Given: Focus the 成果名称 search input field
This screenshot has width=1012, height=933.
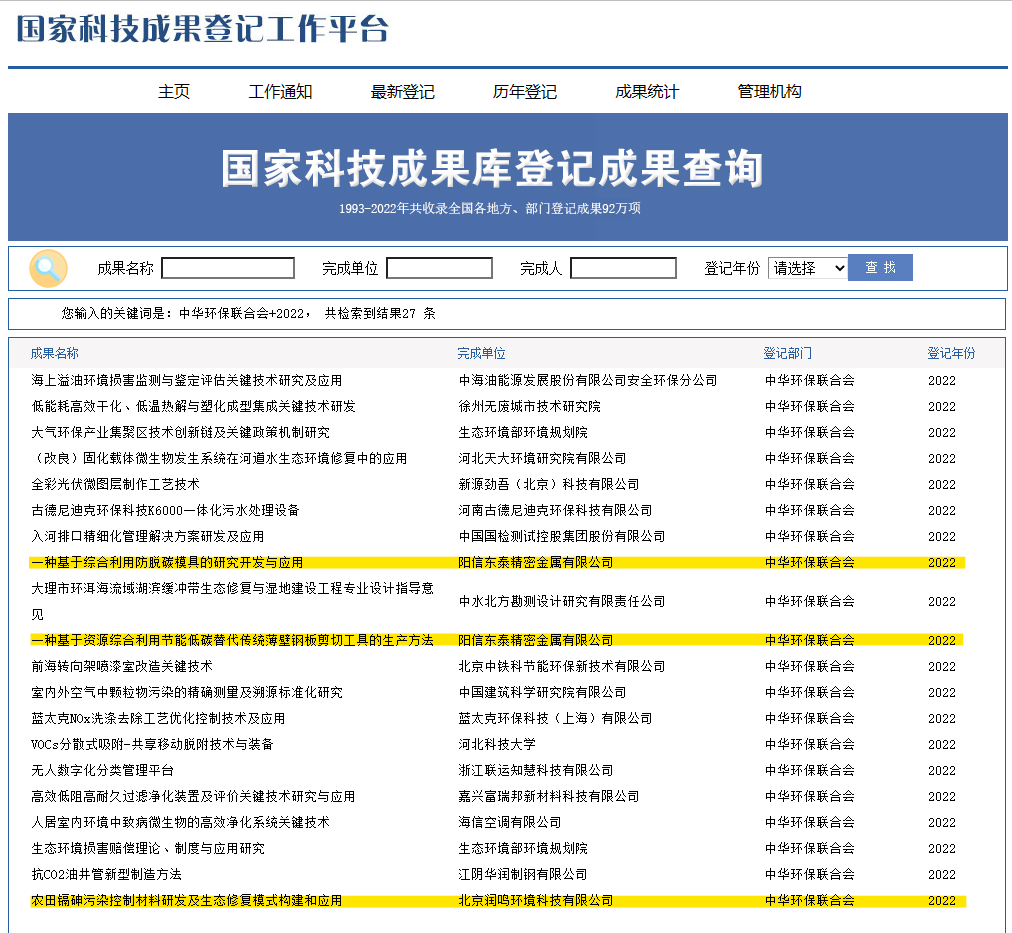Looking at the screenshot, I should click(x=228, y=268).
